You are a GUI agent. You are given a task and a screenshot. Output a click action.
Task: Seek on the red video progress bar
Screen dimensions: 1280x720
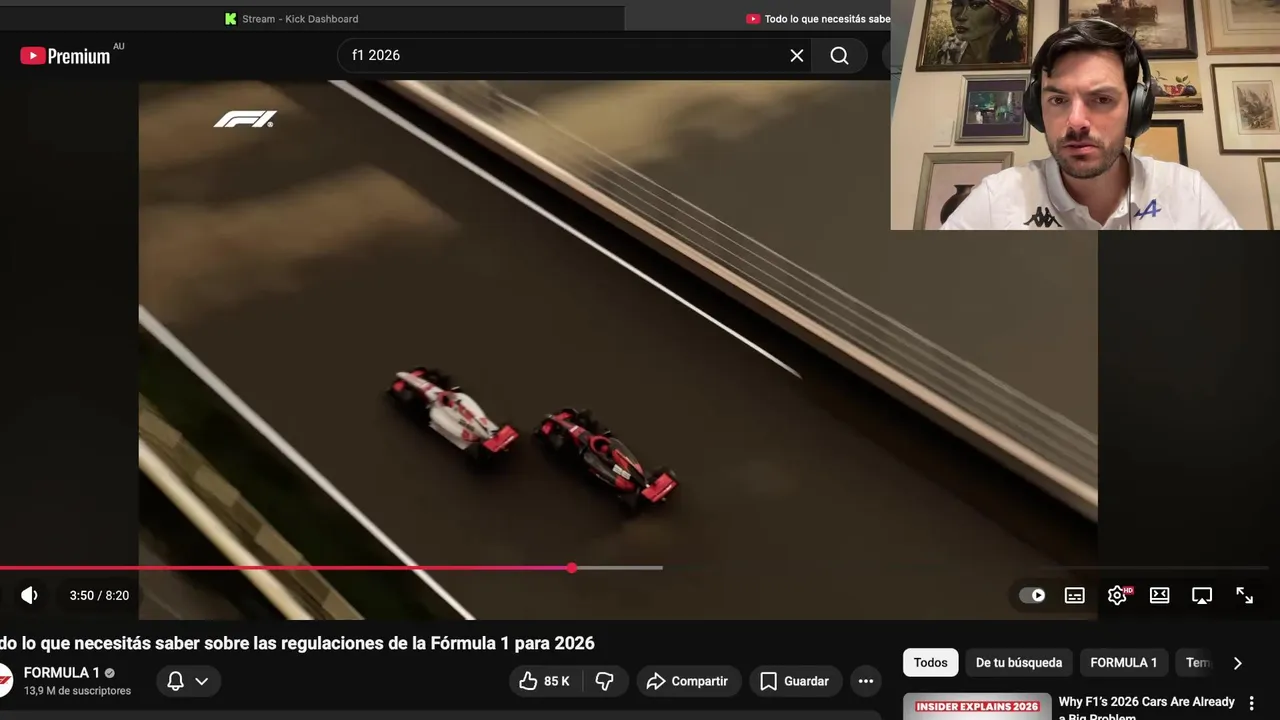coord(285,568)
